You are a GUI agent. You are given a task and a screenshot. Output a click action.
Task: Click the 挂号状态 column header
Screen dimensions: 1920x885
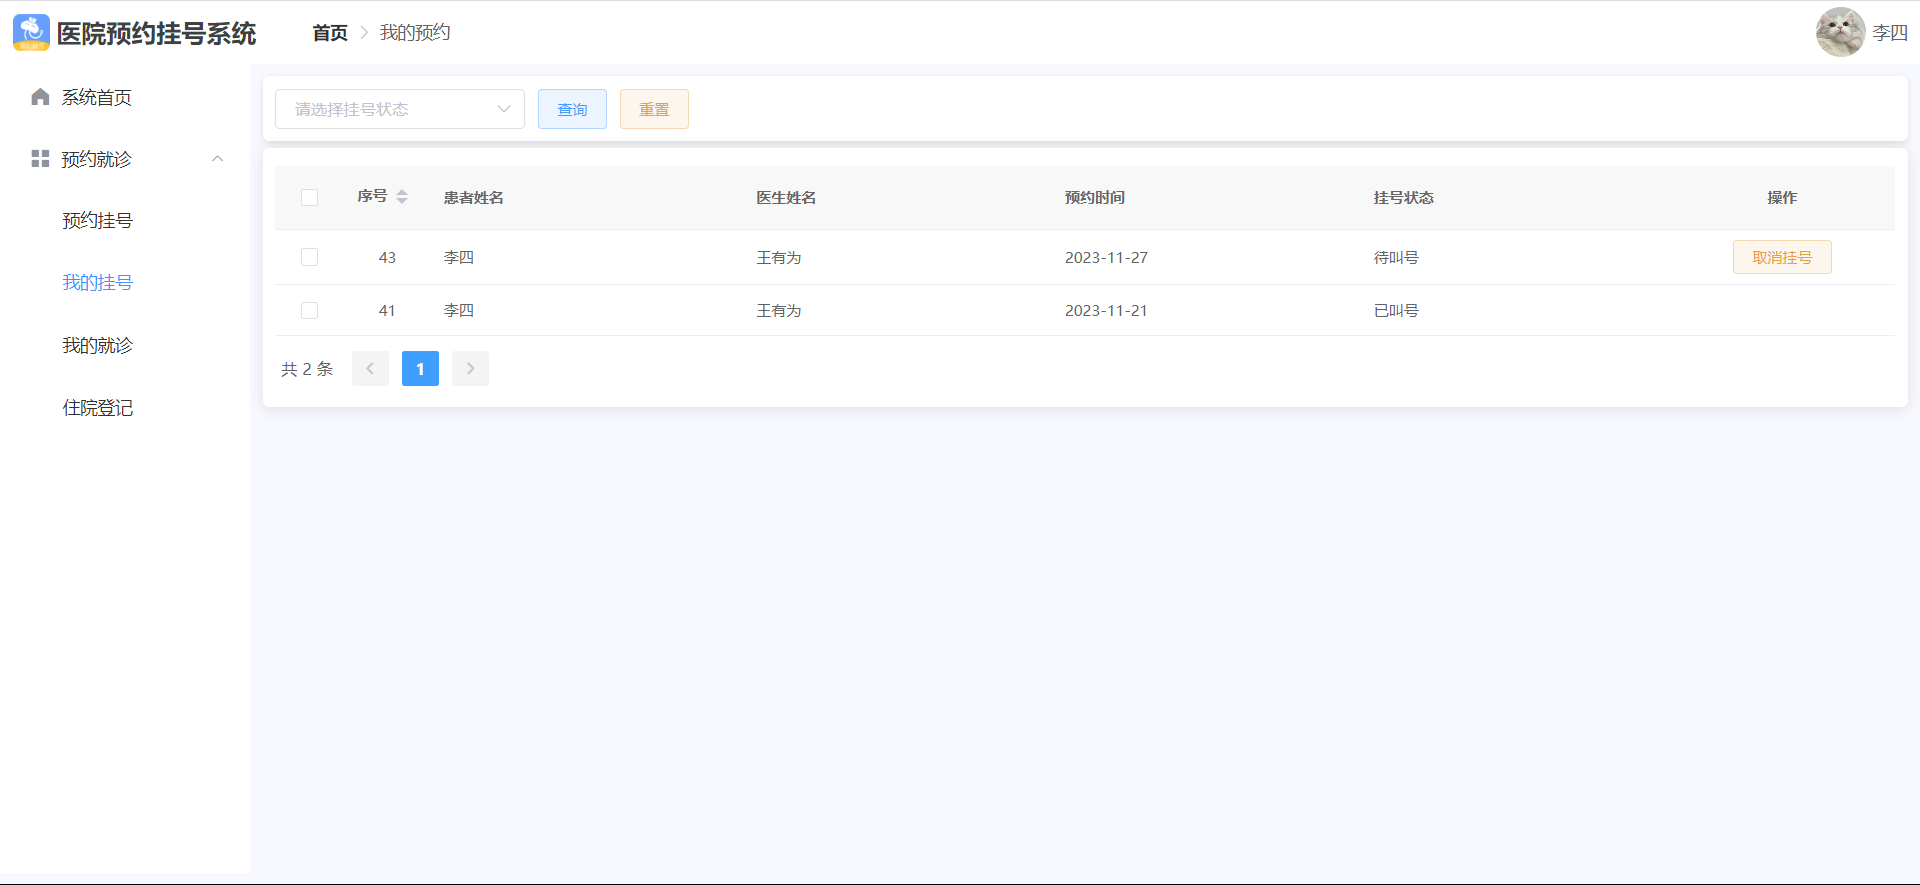[1404, 198]
